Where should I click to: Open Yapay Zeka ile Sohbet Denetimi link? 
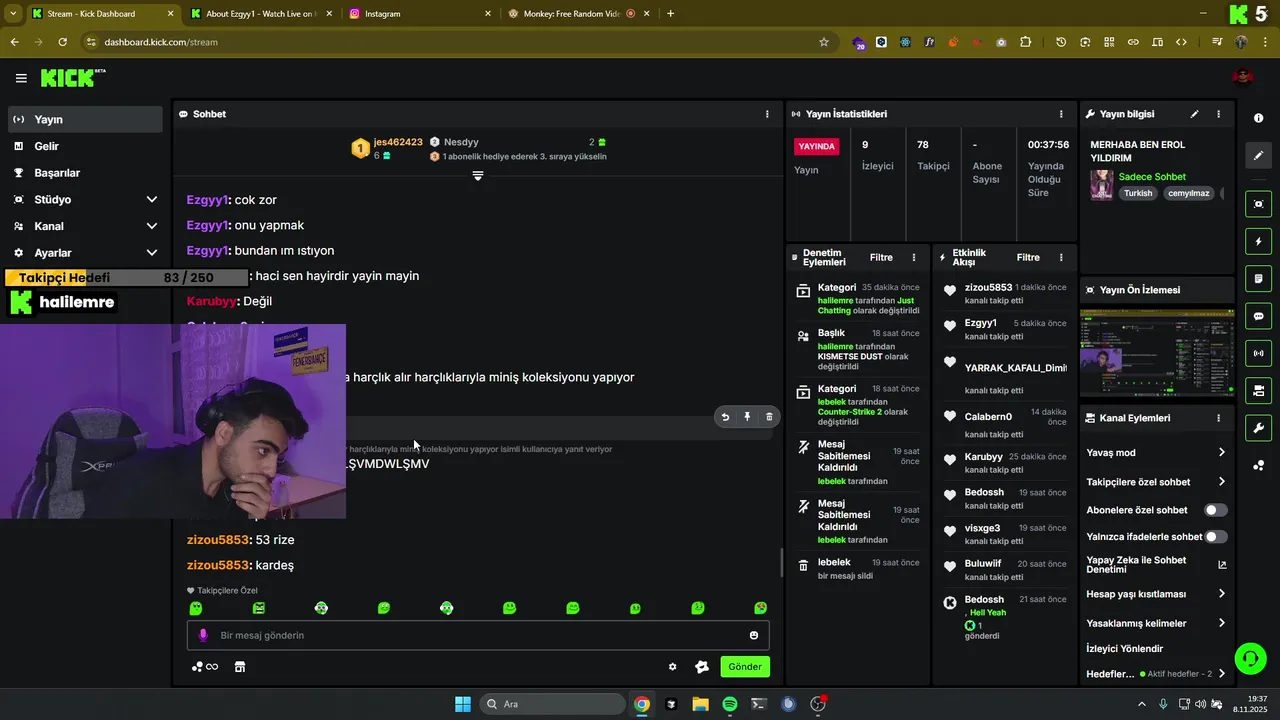coord(1156,565)
